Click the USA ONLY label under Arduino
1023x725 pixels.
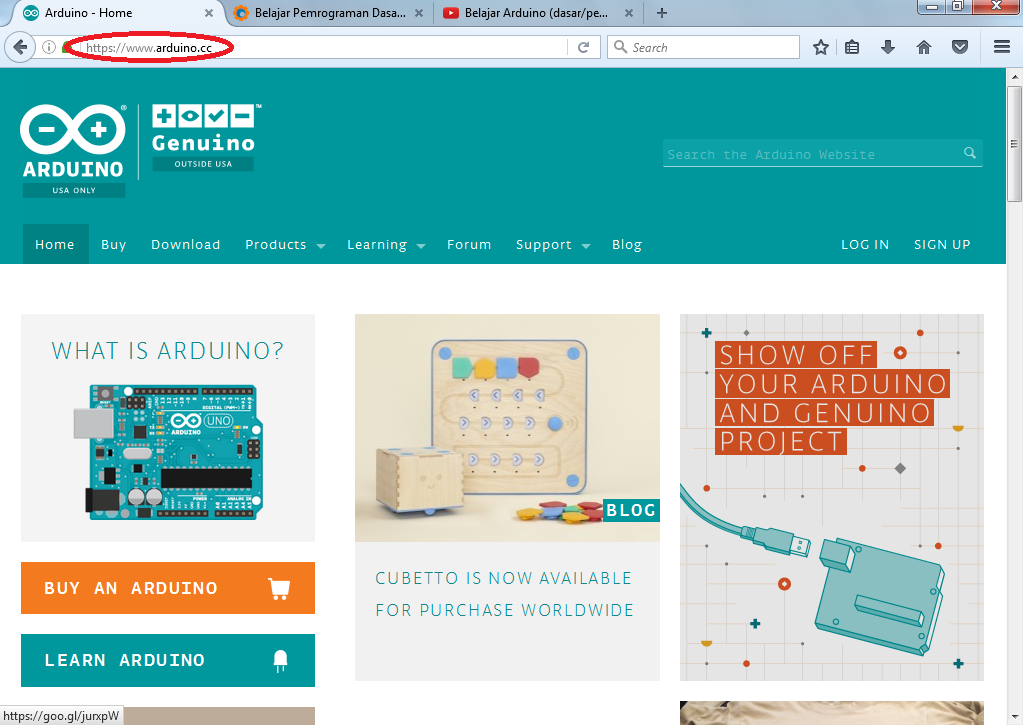pyautogui.click(x=74, y=190)
